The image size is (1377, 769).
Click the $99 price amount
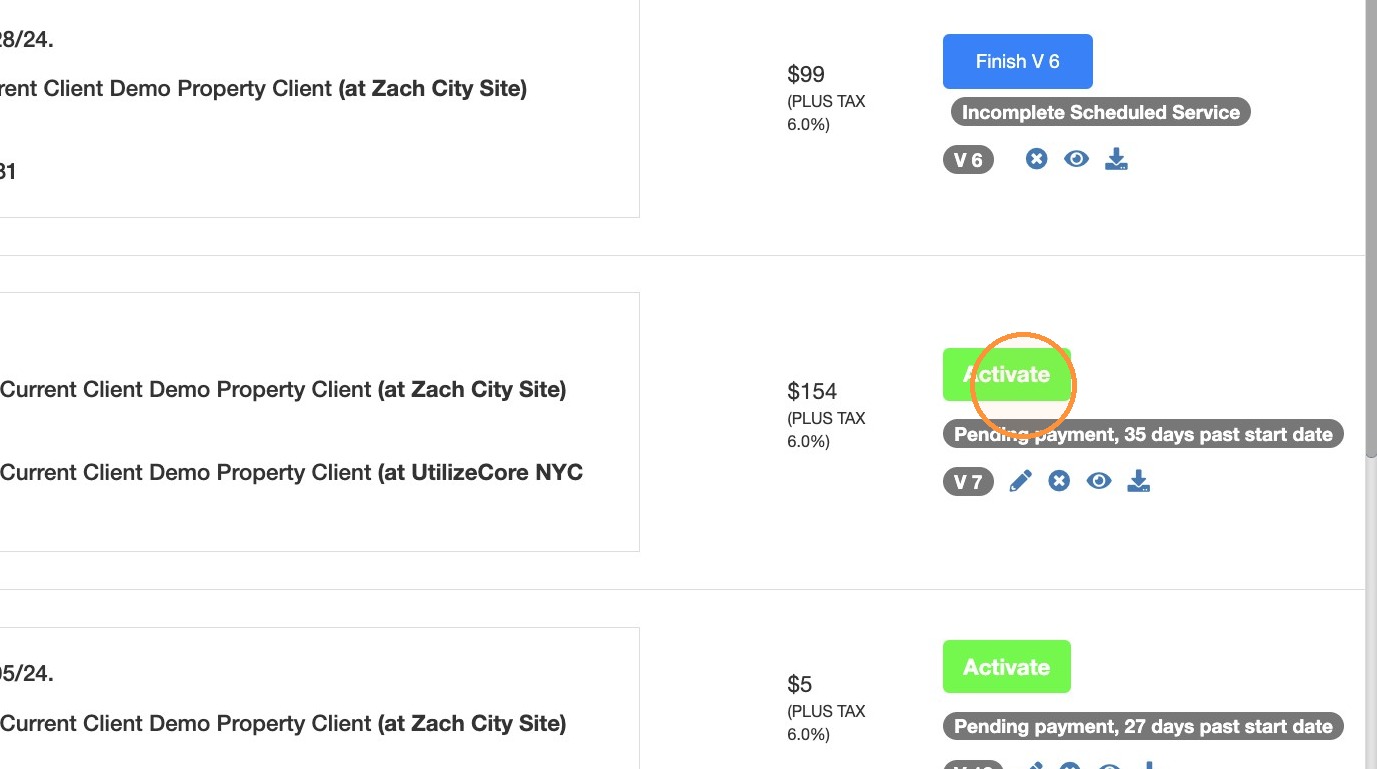806,74
